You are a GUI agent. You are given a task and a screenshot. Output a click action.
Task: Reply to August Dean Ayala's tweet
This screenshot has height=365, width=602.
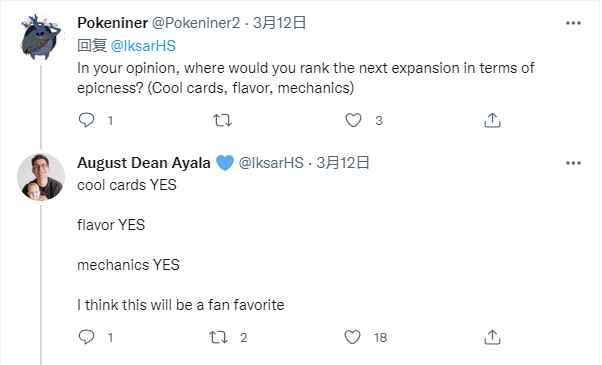(86, 337)
